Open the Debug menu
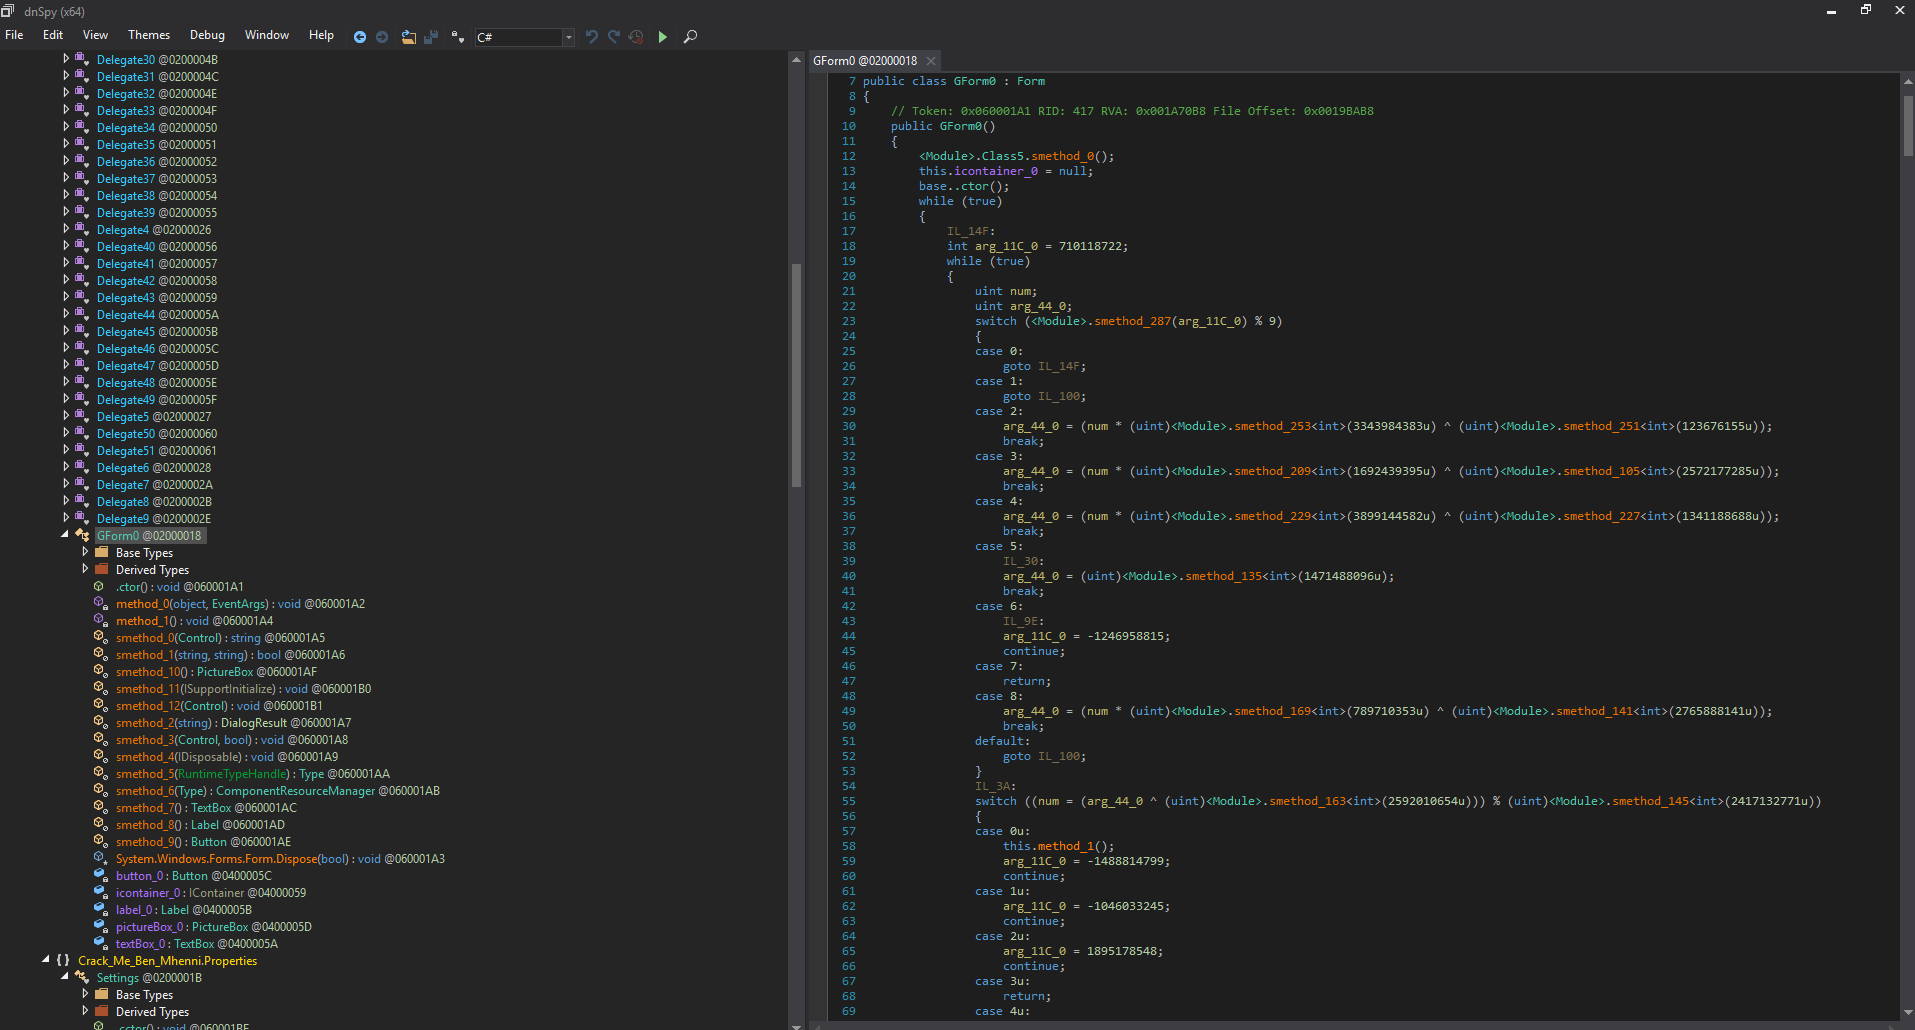 [207, 35]
